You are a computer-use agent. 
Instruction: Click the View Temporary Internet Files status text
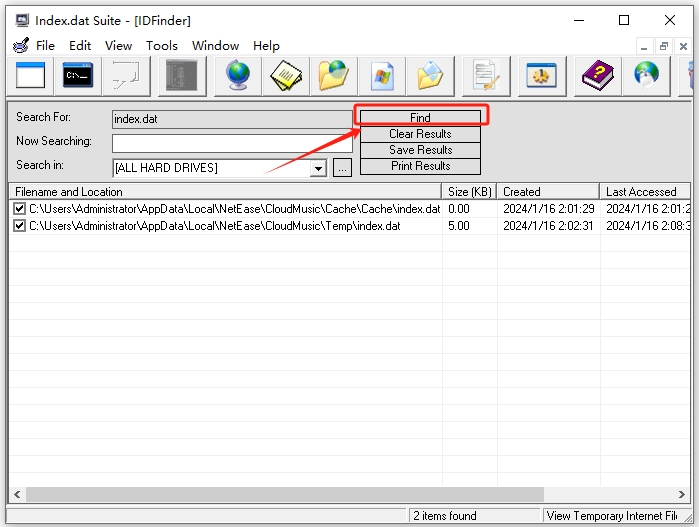click(x=612, y=516)
